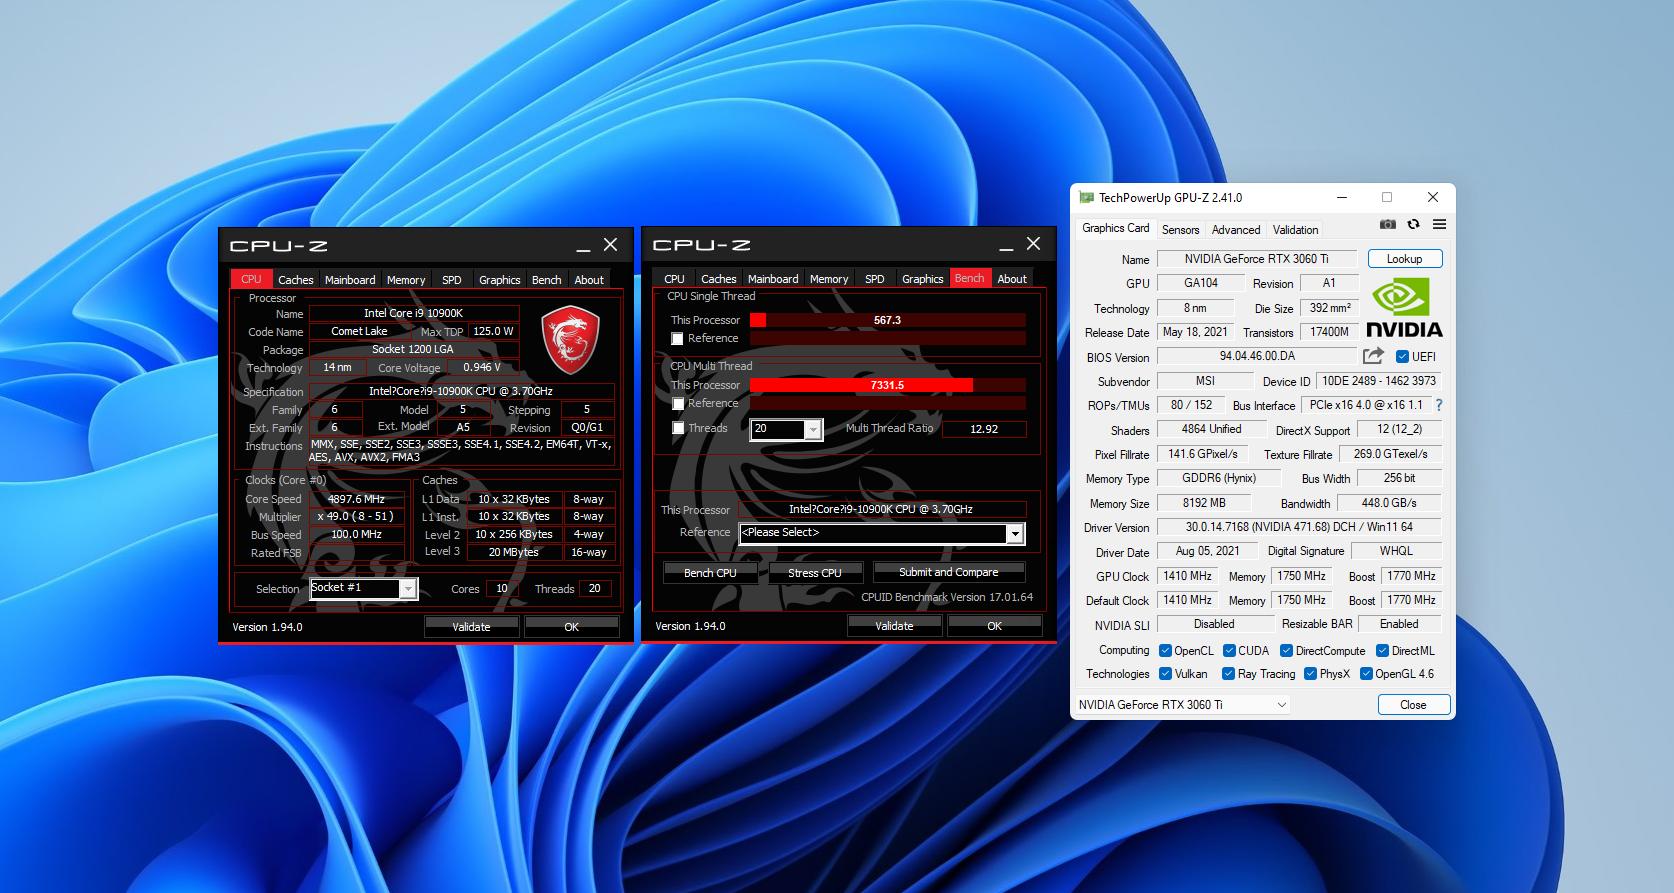1674x893 pixels.
Task: Toggle the Threads checkbox in Bench
Action: click(678, 428)
